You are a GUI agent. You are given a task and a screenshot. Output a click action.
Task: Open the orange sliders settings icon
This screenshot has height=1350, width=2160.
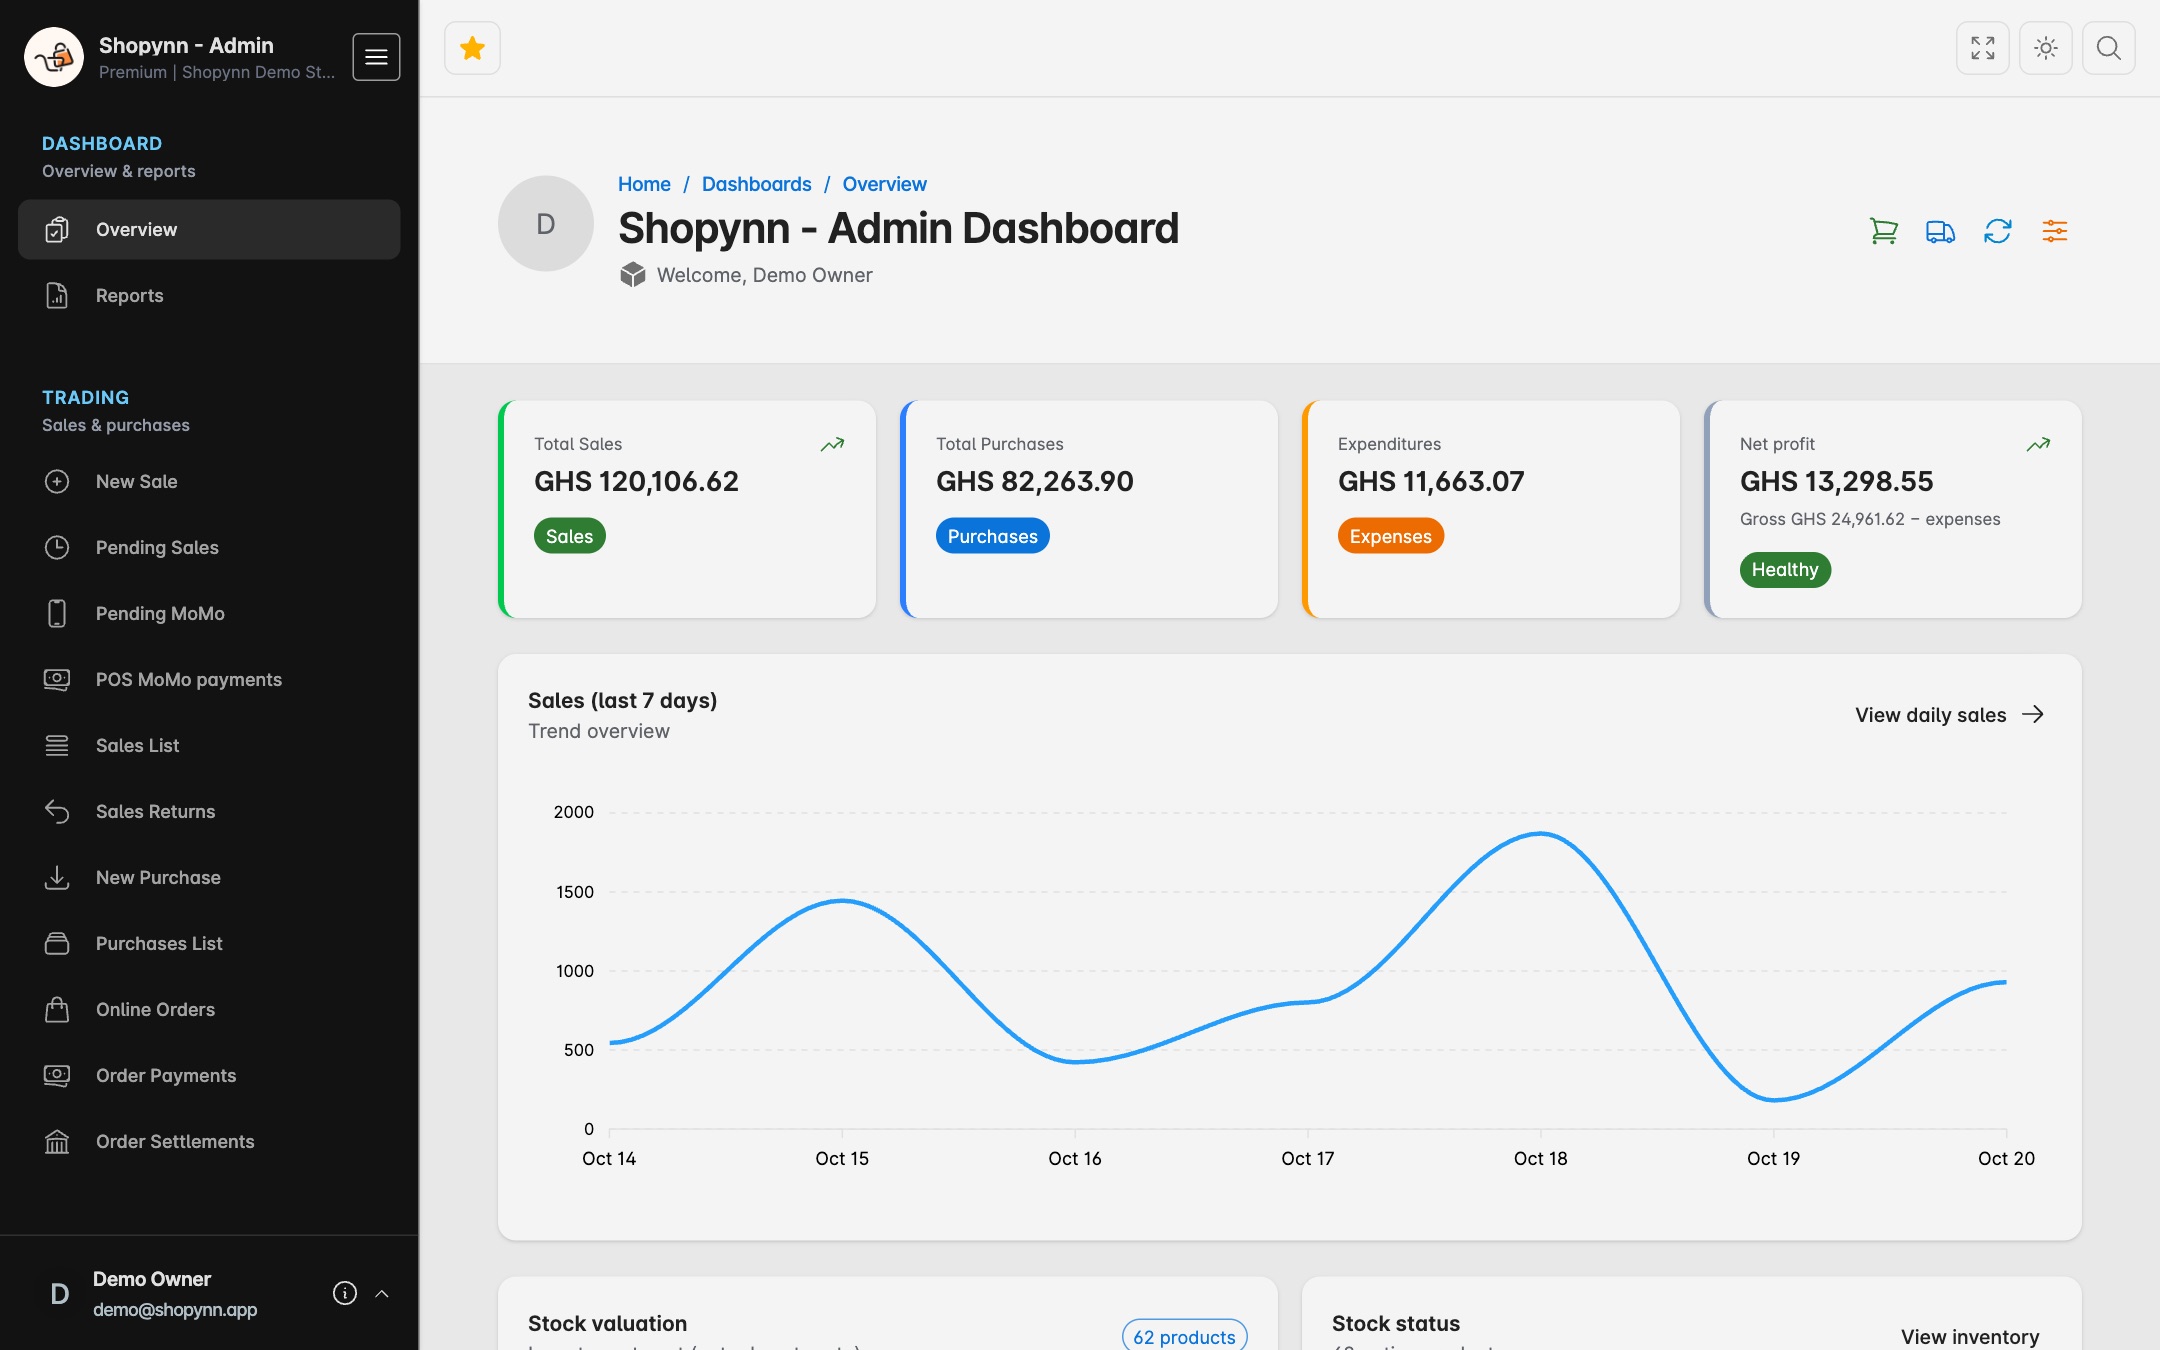pos(2055,231)
